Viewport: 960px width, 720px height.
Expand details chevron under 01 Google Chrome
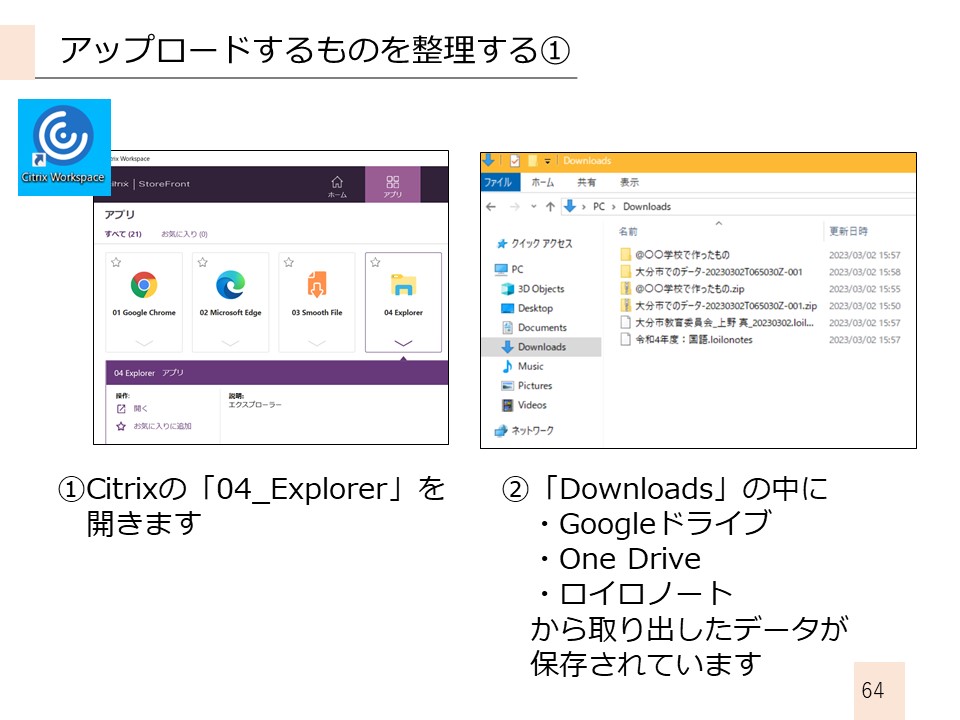coord(144,343)
